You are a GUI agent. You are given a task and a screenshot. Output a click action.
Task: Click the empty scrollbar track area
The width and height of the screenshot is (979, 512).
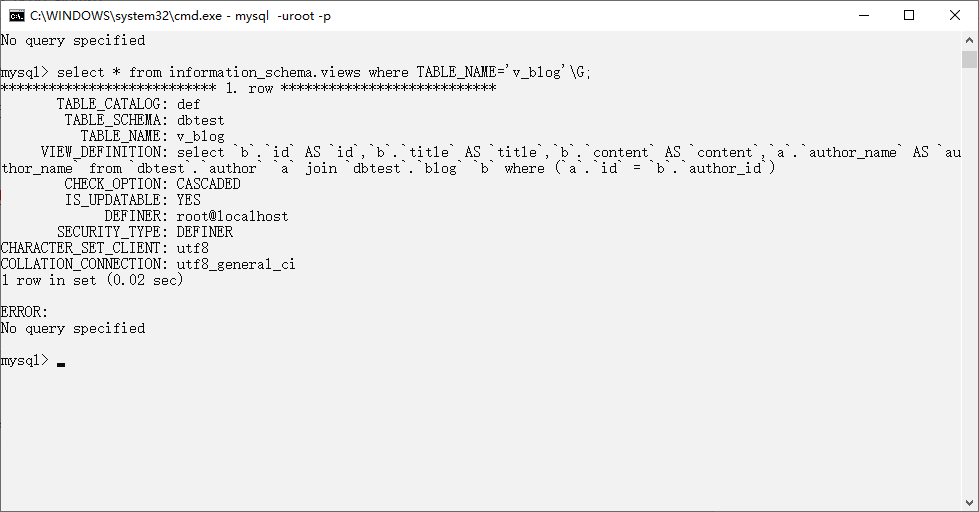click(969, 281)
